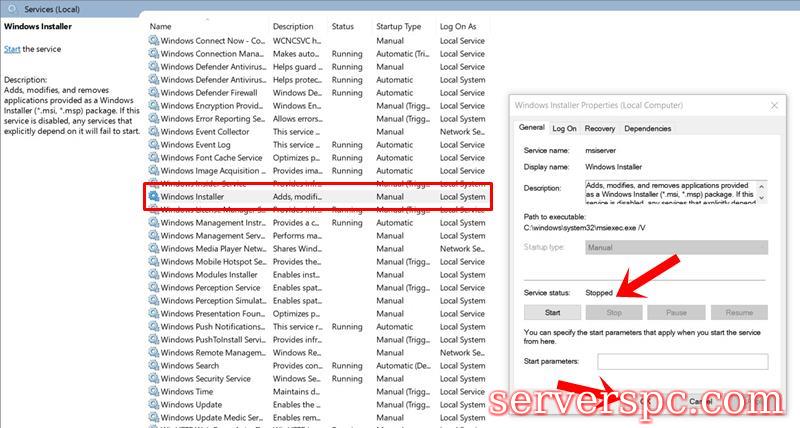The width and height of the screenshot is (800, 428).
Task: Open the Startup type dropdown
Action: (x=676, y=247)
